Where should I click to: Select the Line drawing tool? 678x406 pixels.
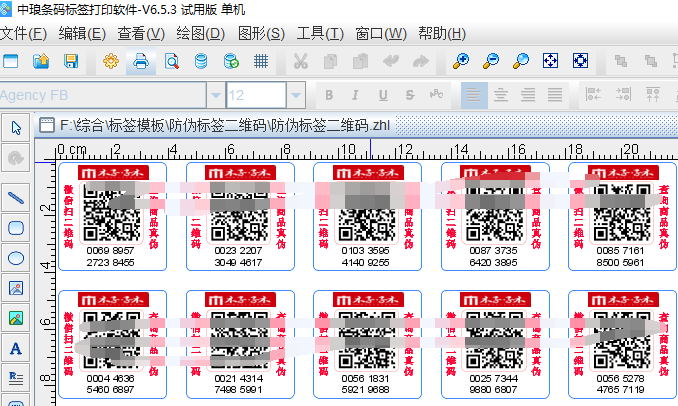pyautogui.click(x=16, y=197)
